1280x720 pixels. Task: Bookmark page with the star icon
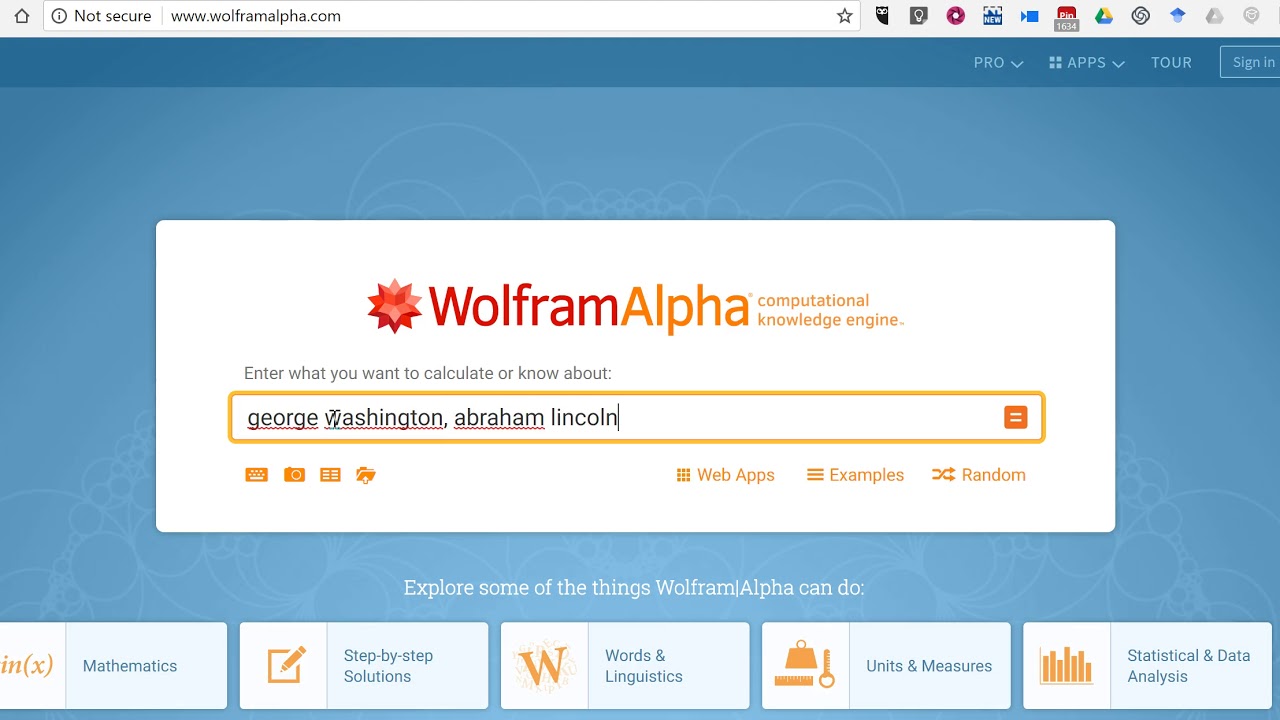pyautogui.click(x=845, y=16)
